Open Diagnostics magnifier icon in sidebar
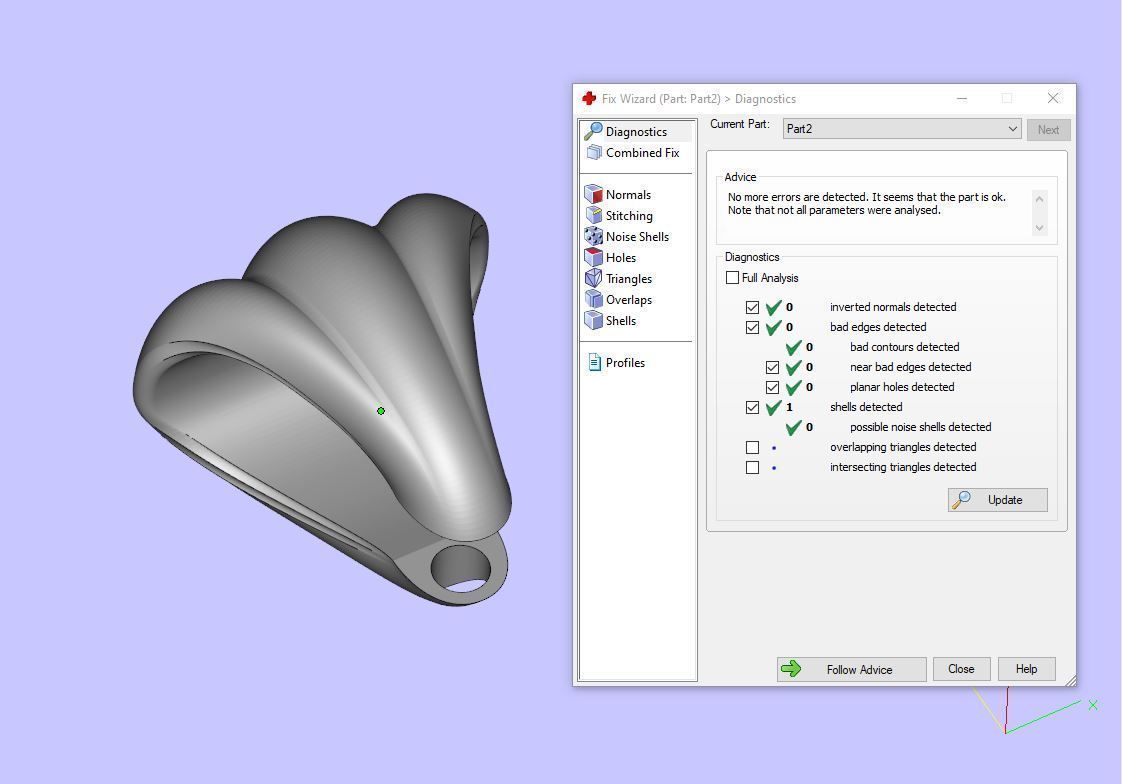Viewport: 1122px width, 784px height. (x=593, y=131)
